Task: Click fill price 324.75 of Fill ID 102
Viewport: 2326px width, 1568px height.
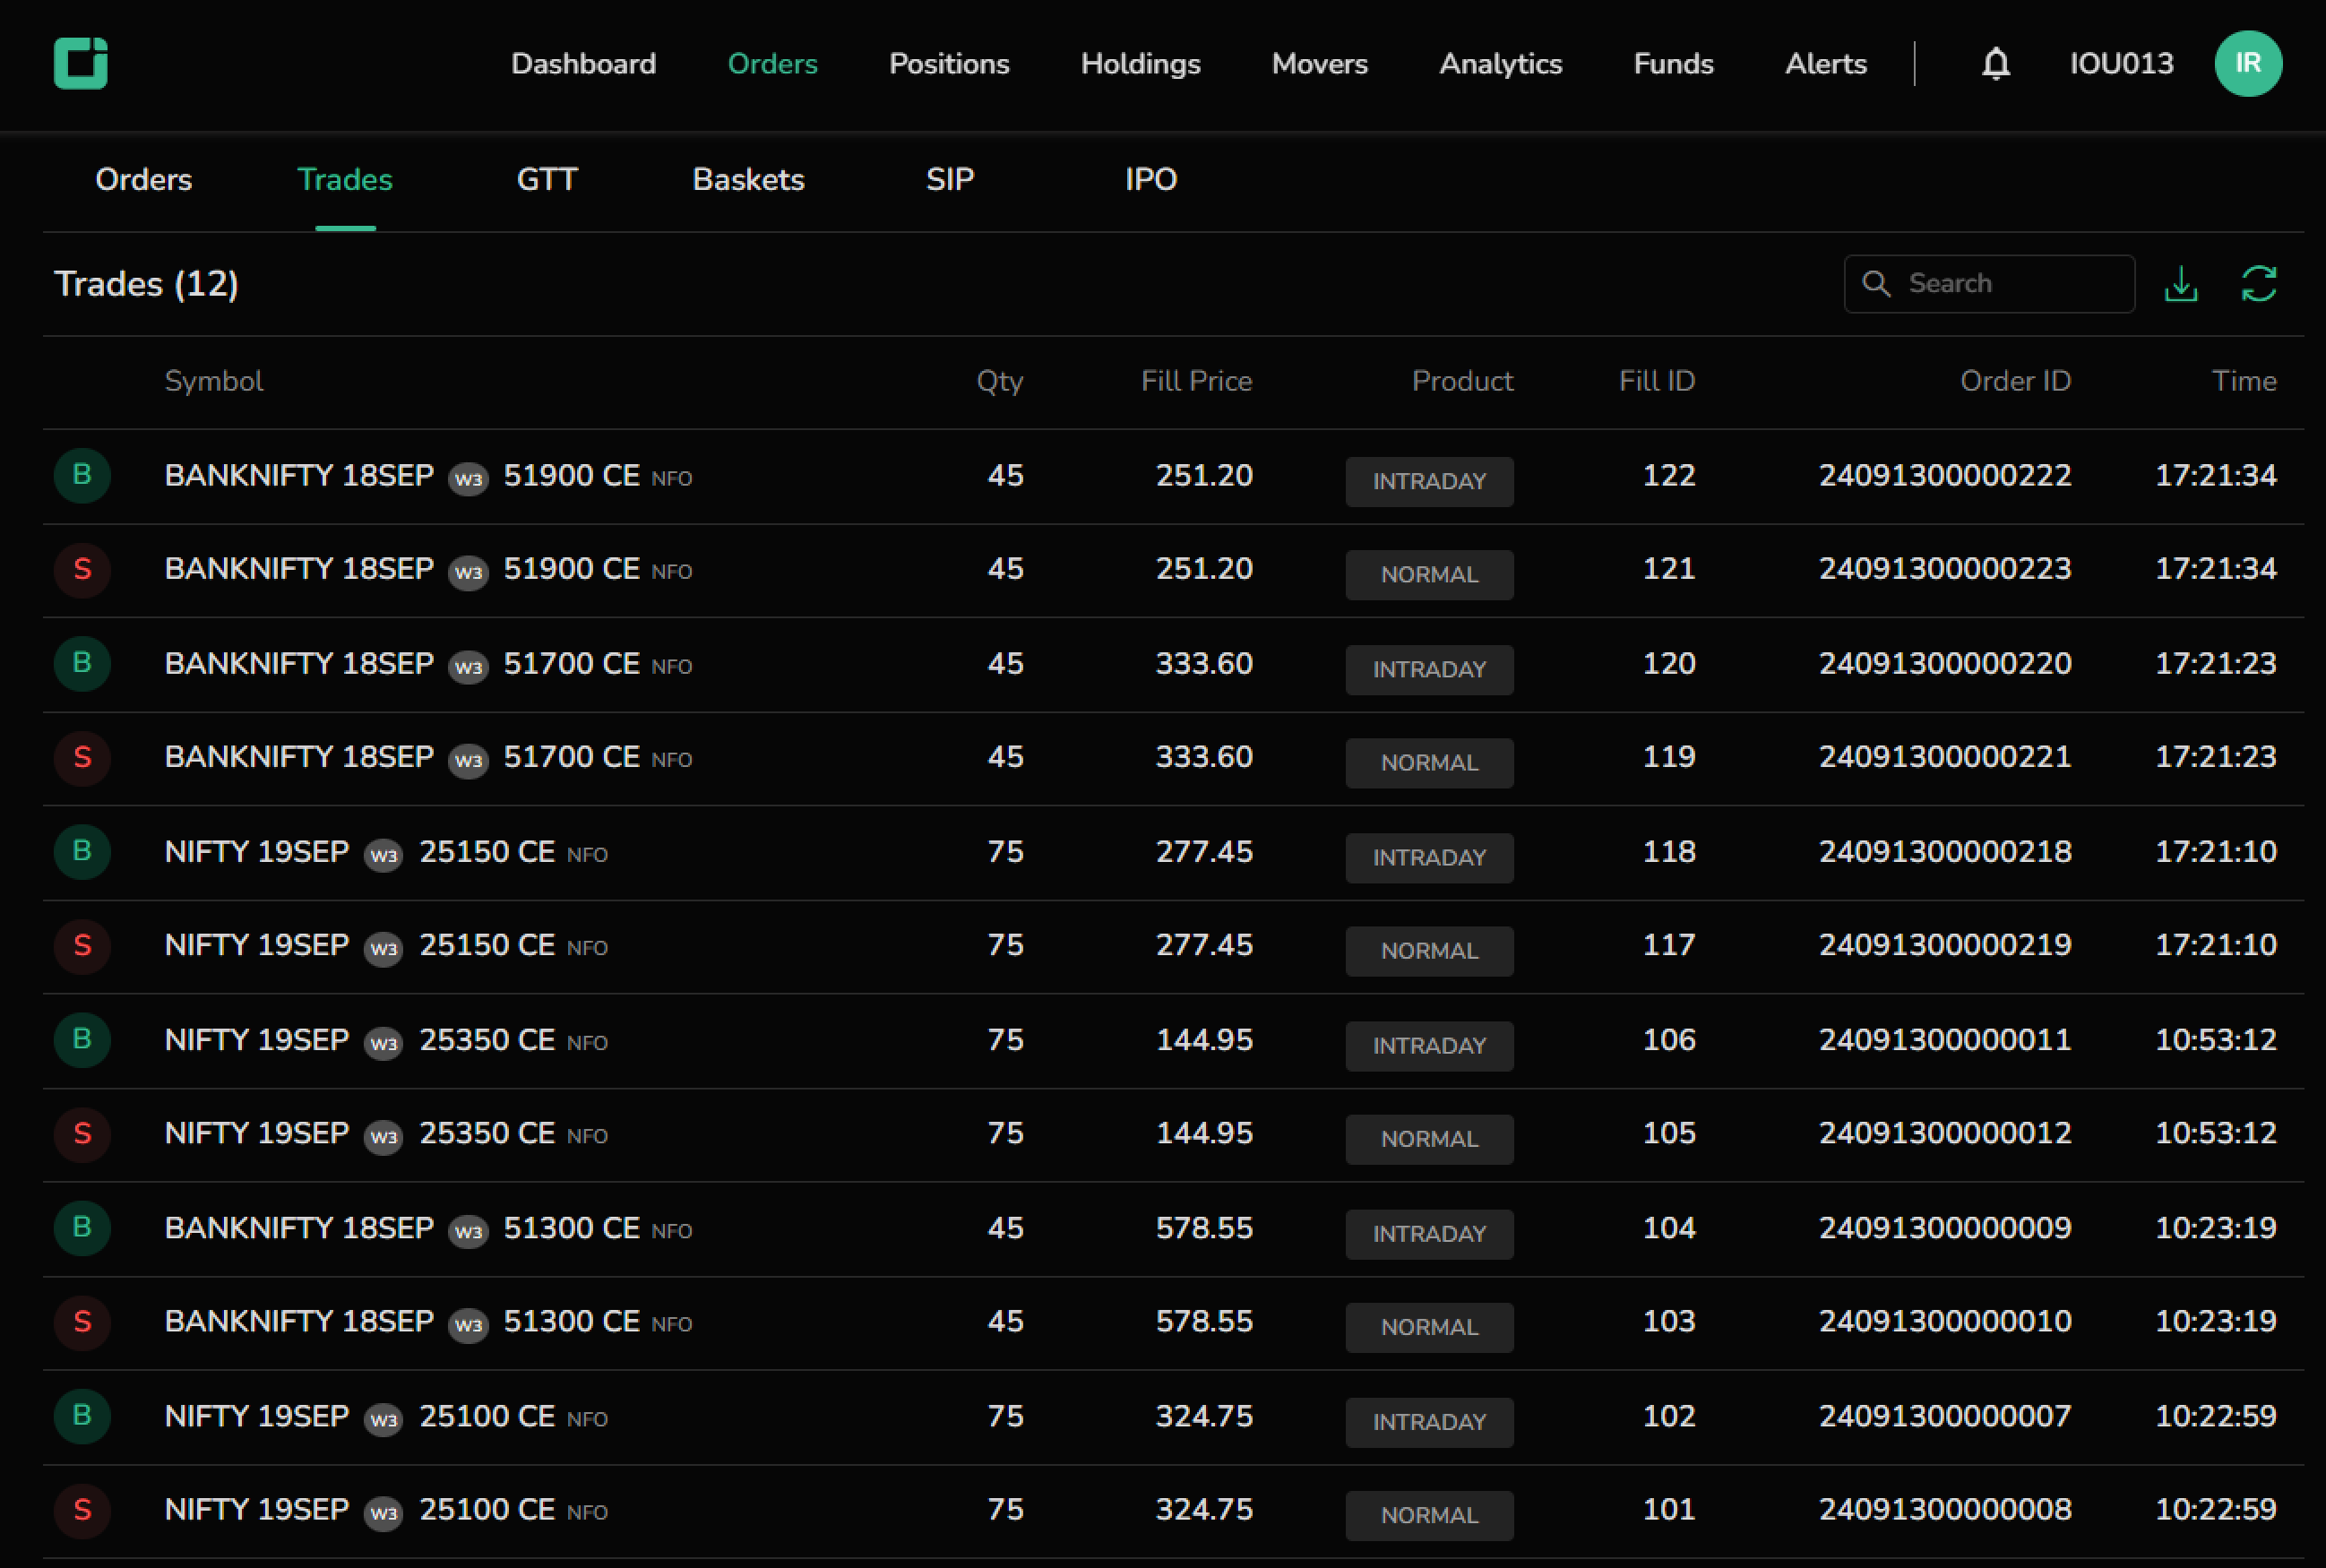Action: (x=1204, y=1415)
